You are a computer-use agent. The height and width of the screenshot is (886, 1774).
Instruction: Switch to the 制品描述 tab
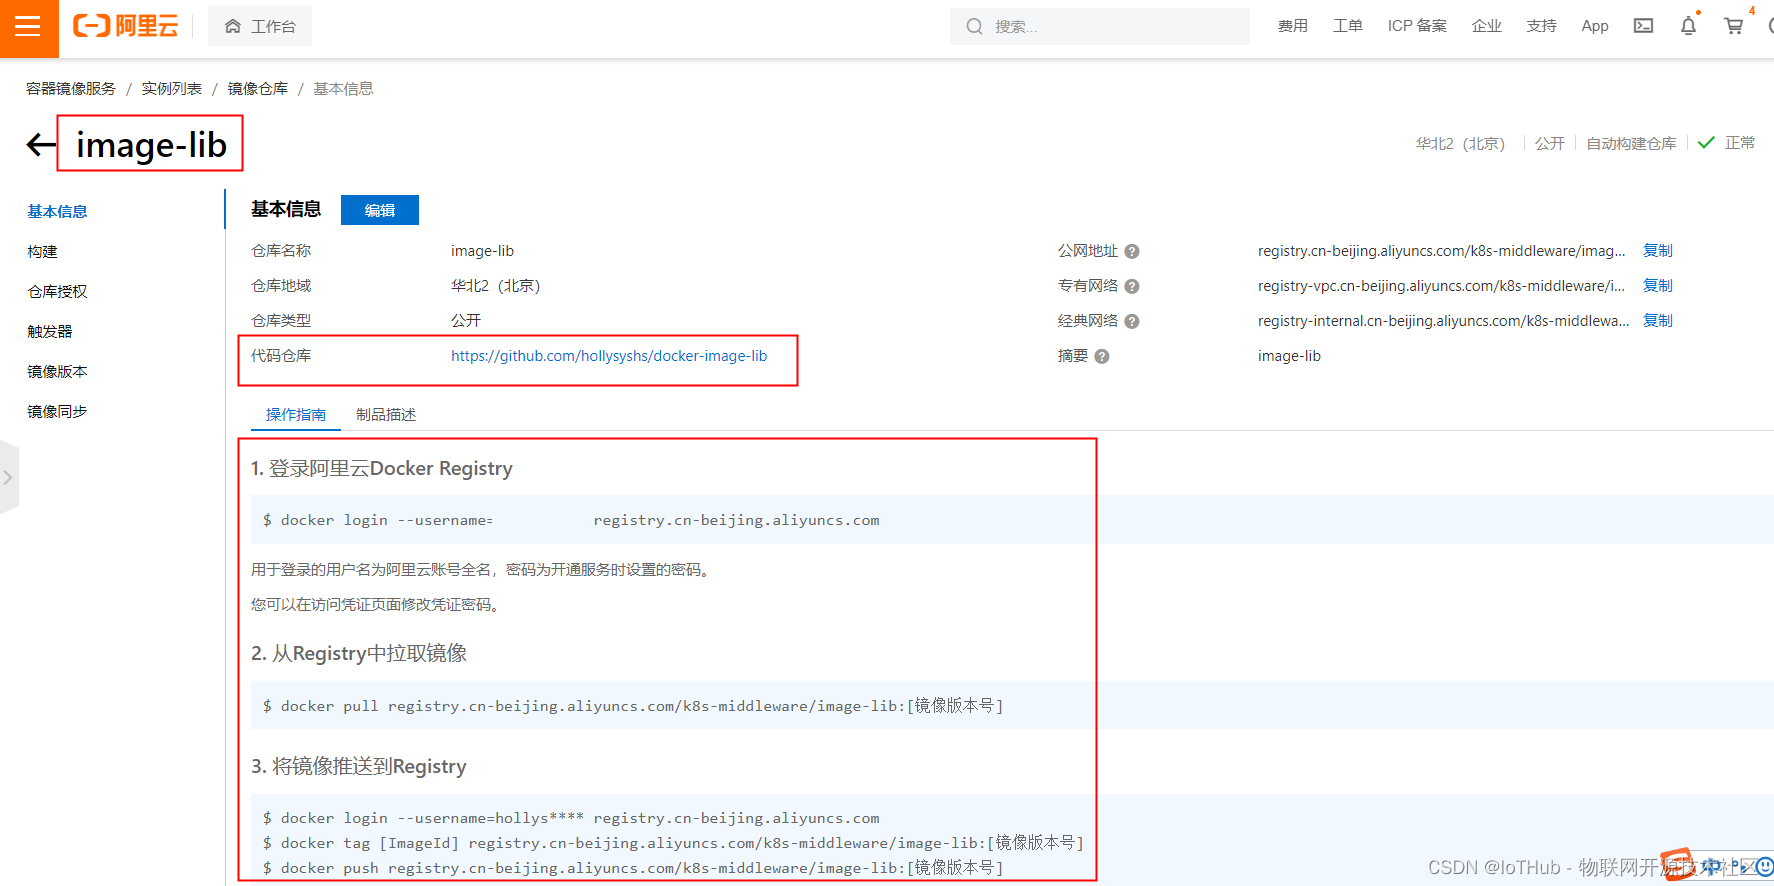coord(386,414)
